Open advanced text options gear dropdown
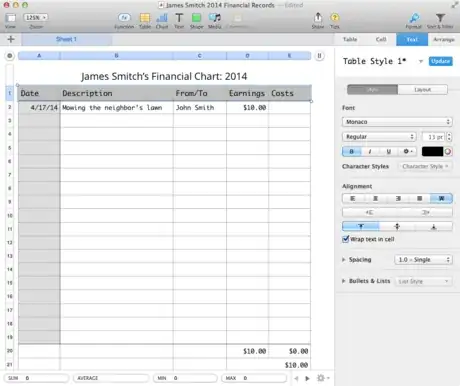Viewport: 460px width, 386px height. click(x=408, y=152)
